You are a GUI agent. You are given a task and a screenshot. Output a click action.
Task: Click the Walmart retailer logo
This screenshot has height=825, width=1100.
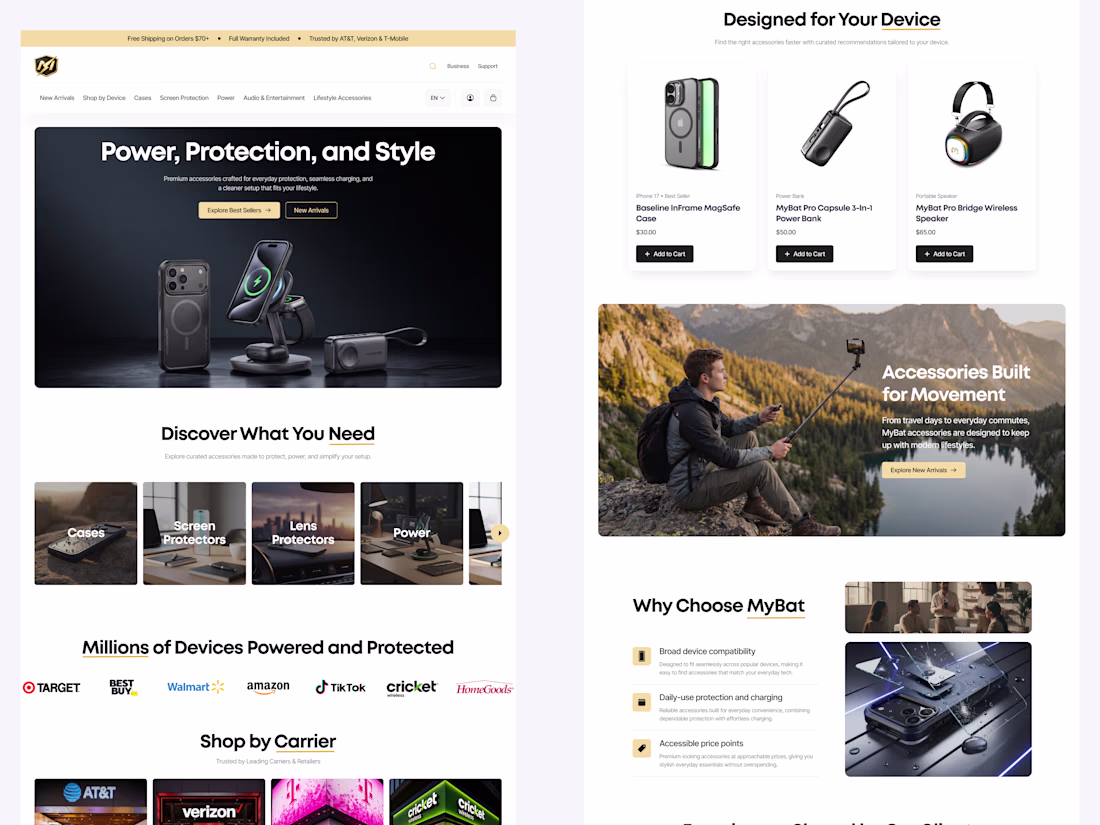coord(196,687)
